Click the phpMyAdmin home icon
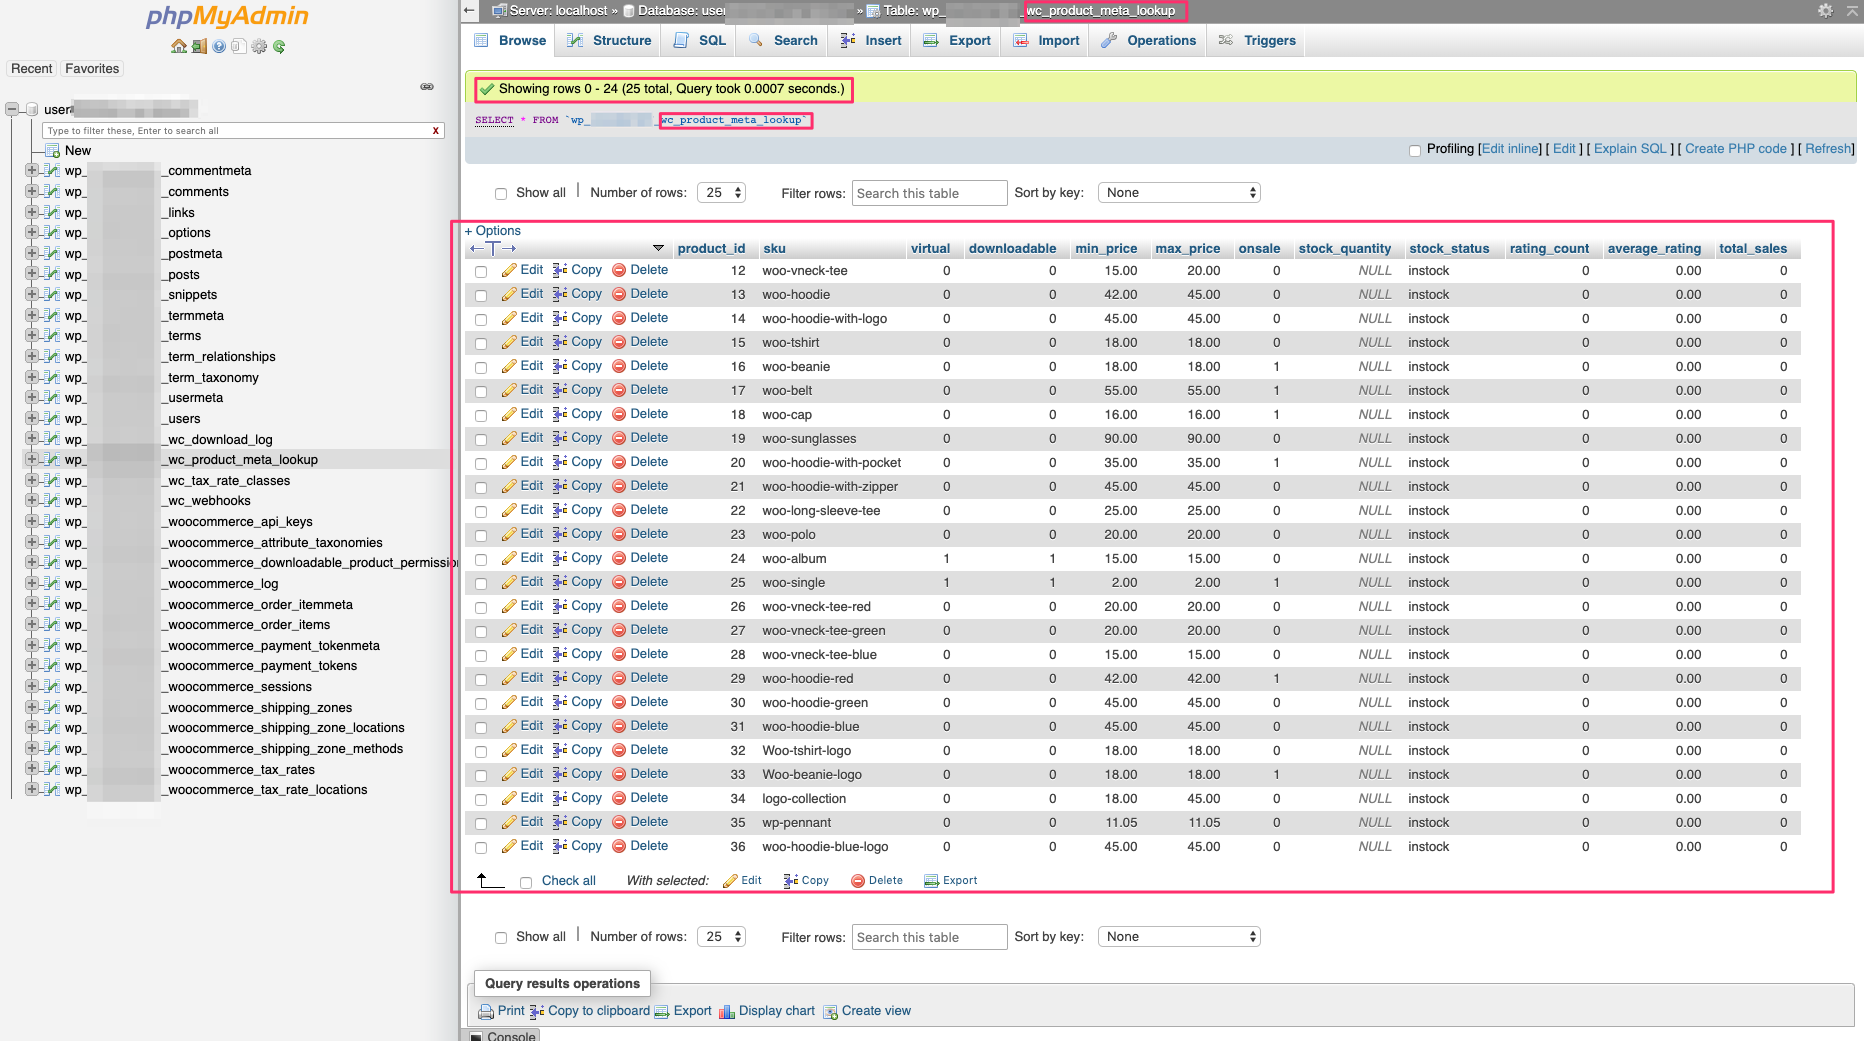 click(180, 46)
